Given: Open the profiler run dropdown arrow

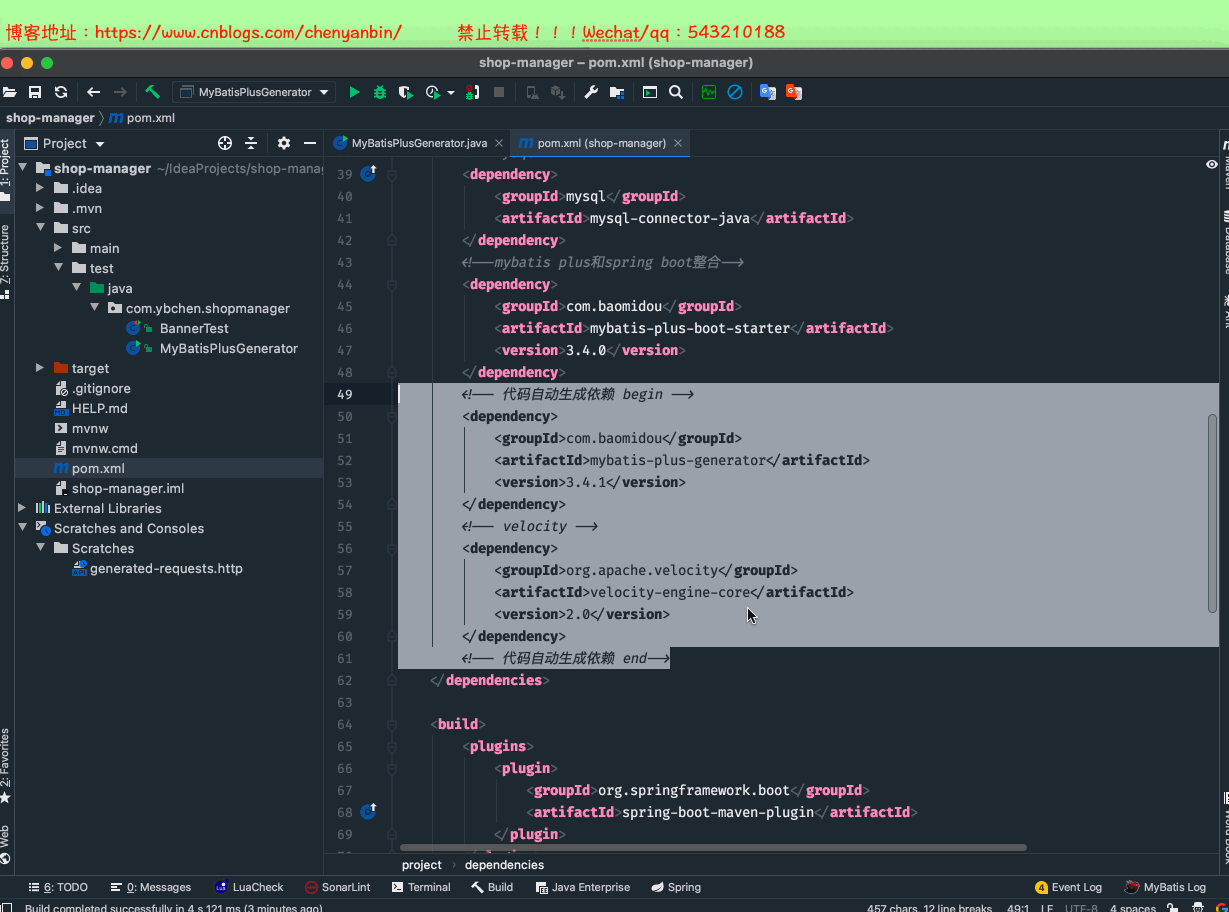Looking at the screenshot, I should 451,93.
